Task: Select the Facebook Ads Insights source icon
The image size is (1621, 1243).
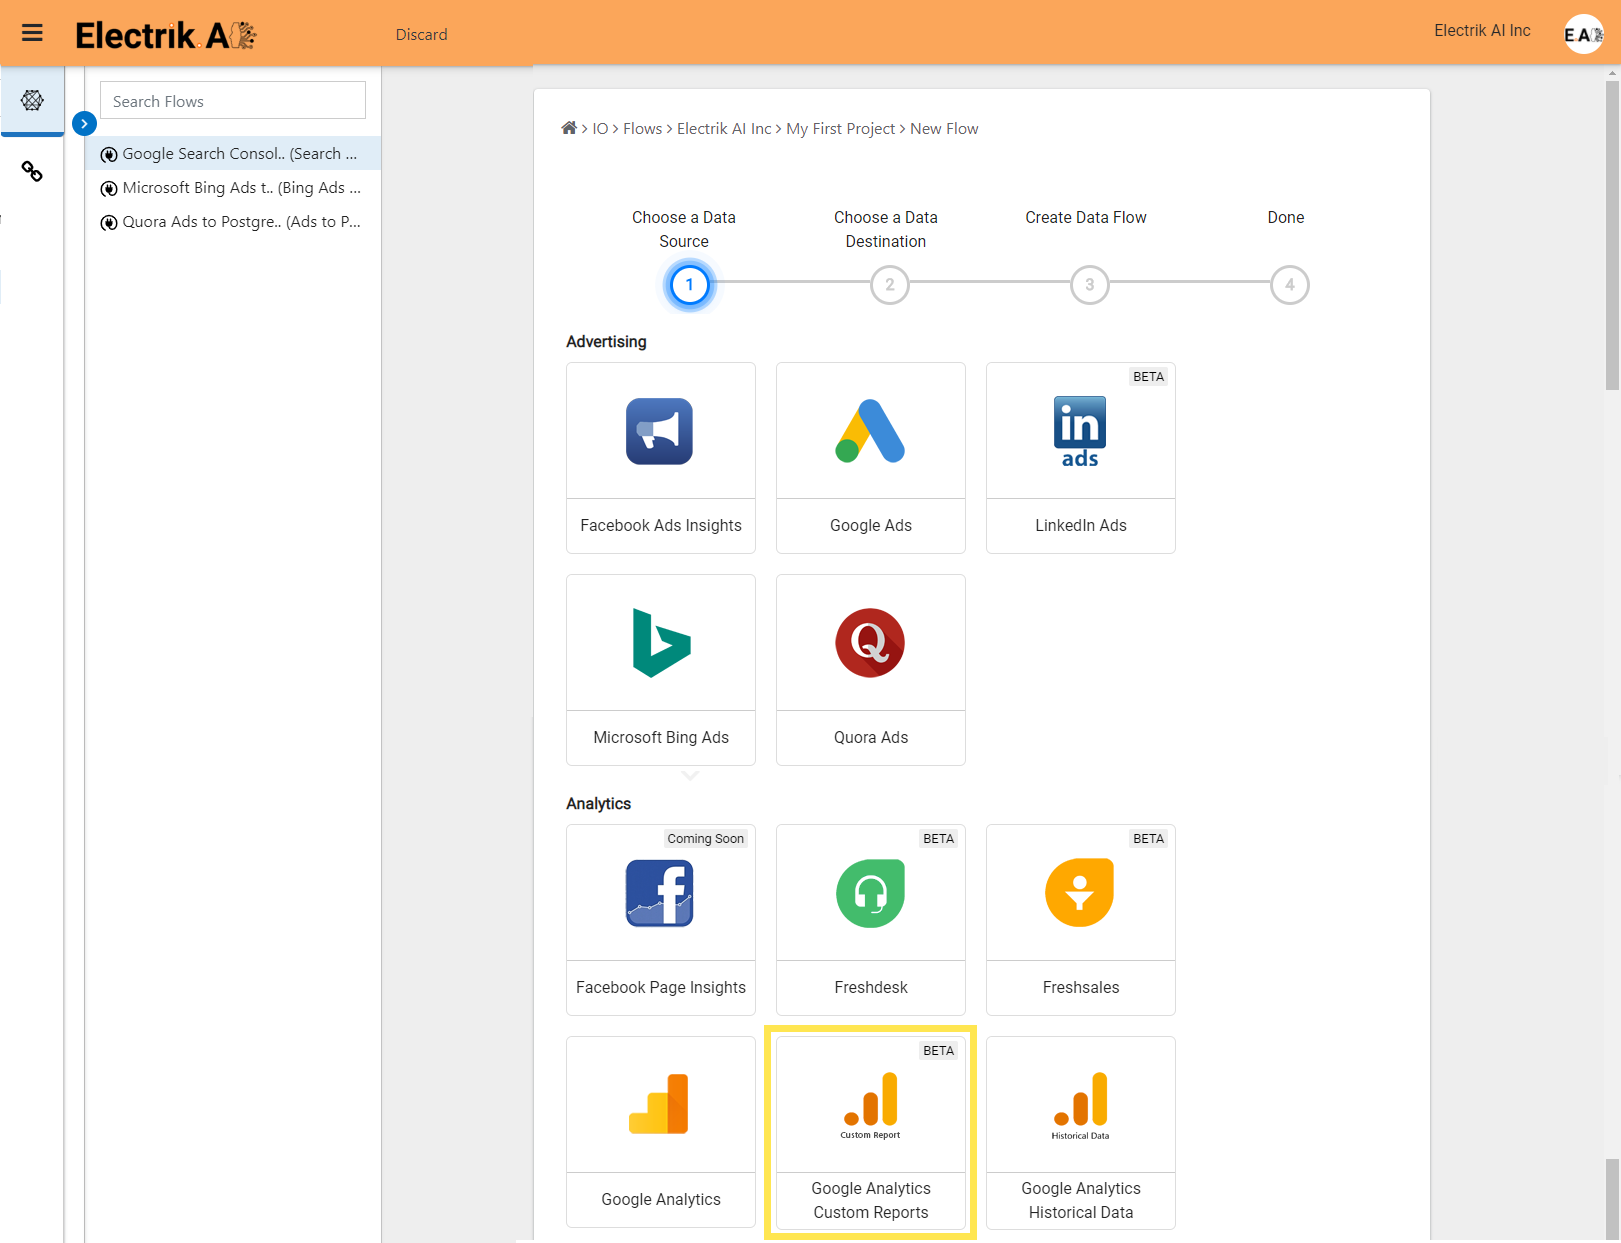Action: click(660, 431)
